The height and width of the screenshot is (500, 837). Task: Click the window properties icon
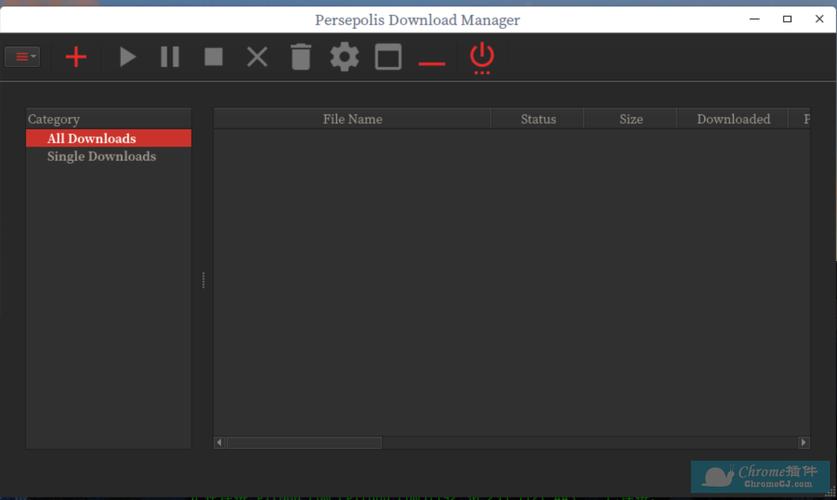388,57
